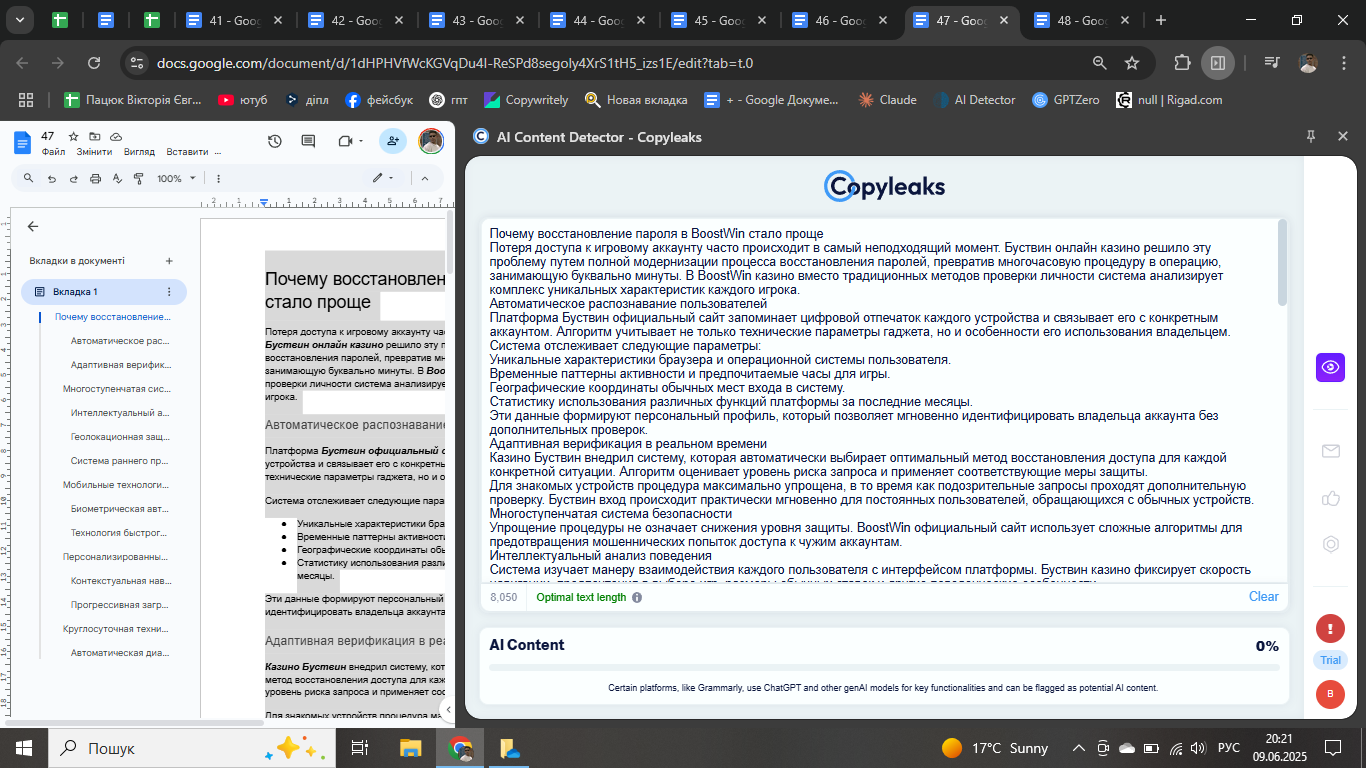Viewport: 1366px width, 768px height.
Task: Open ютуб bookmark
Action: pos(243,100)
